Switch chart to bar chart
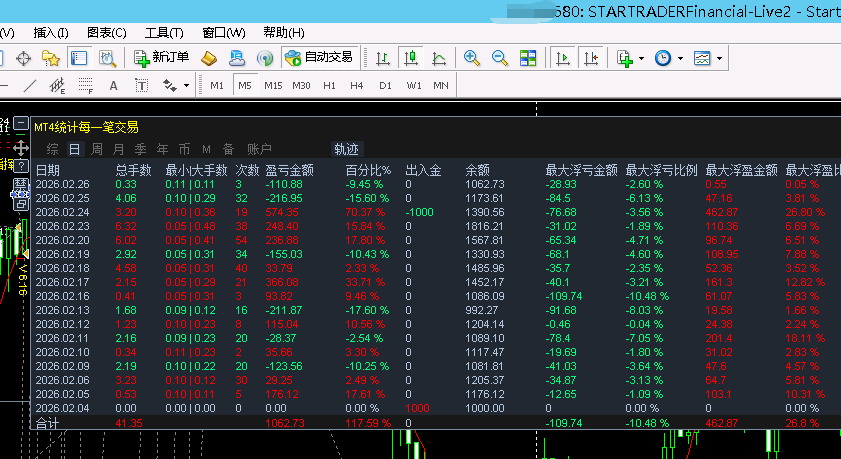The height and width of the screenshot is (459, 841). coord(383,58)
